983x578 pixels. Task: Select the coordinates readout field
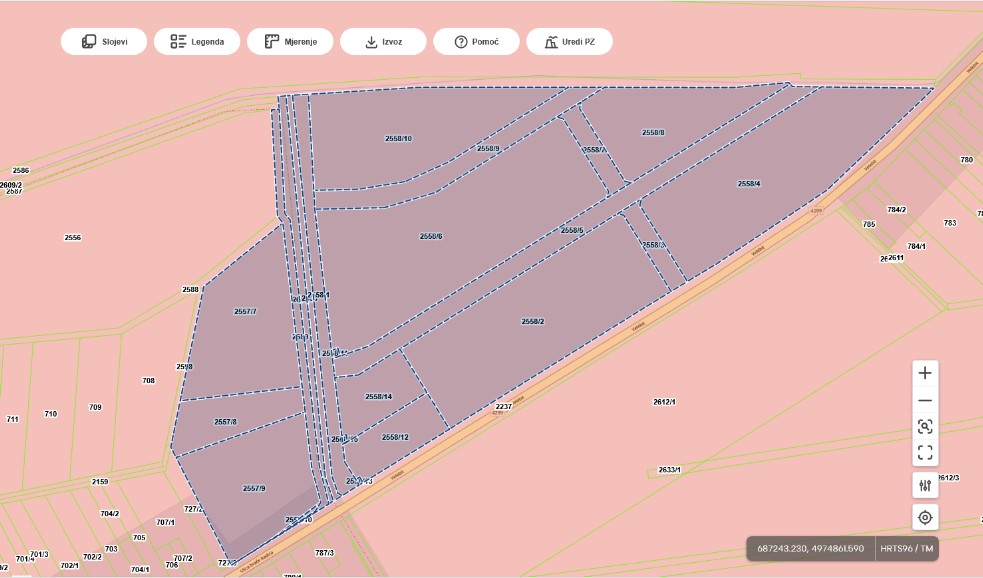(811, 549)
